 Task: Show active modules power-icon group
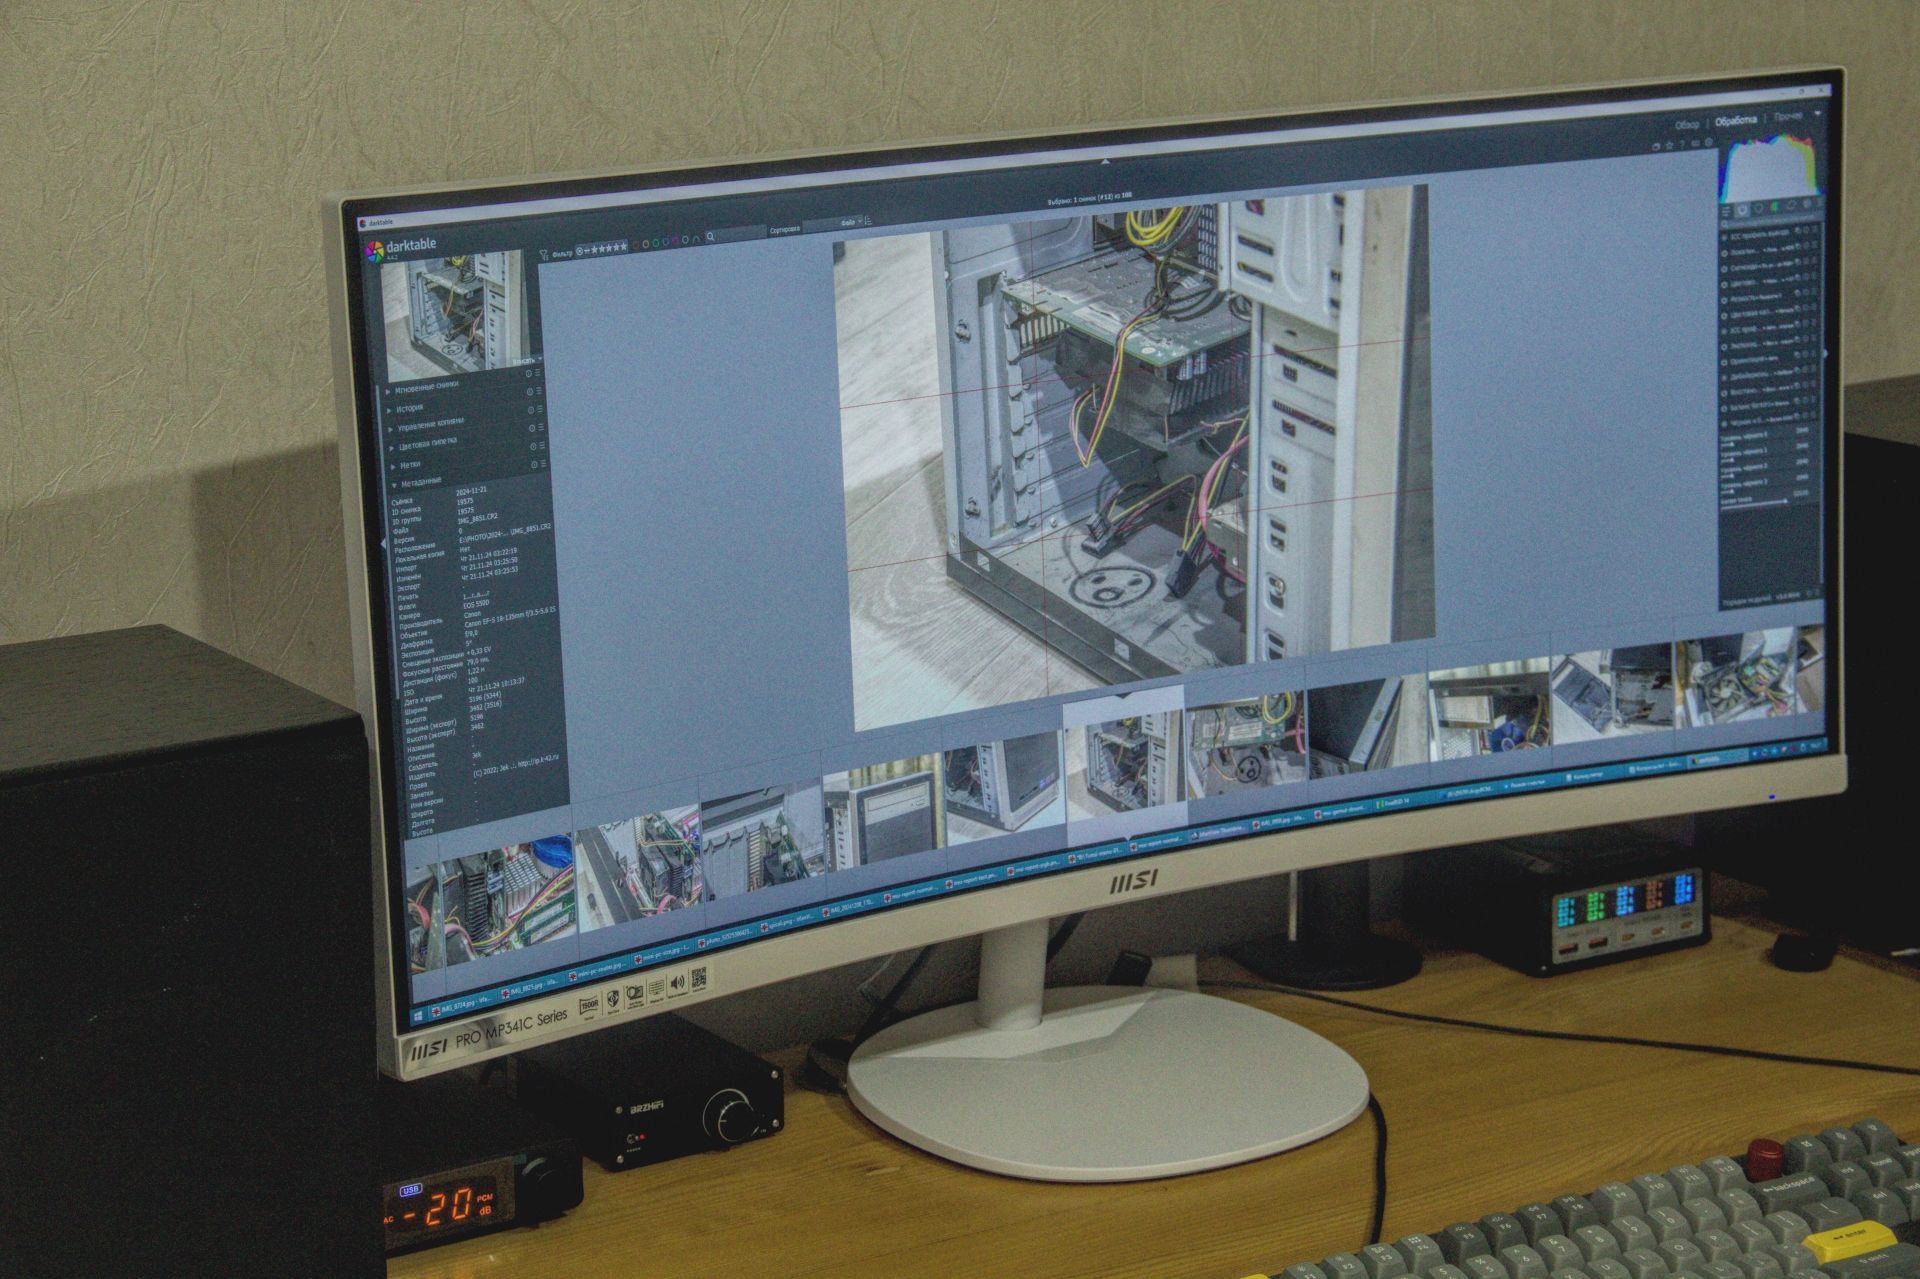(x=1742, y=209)
